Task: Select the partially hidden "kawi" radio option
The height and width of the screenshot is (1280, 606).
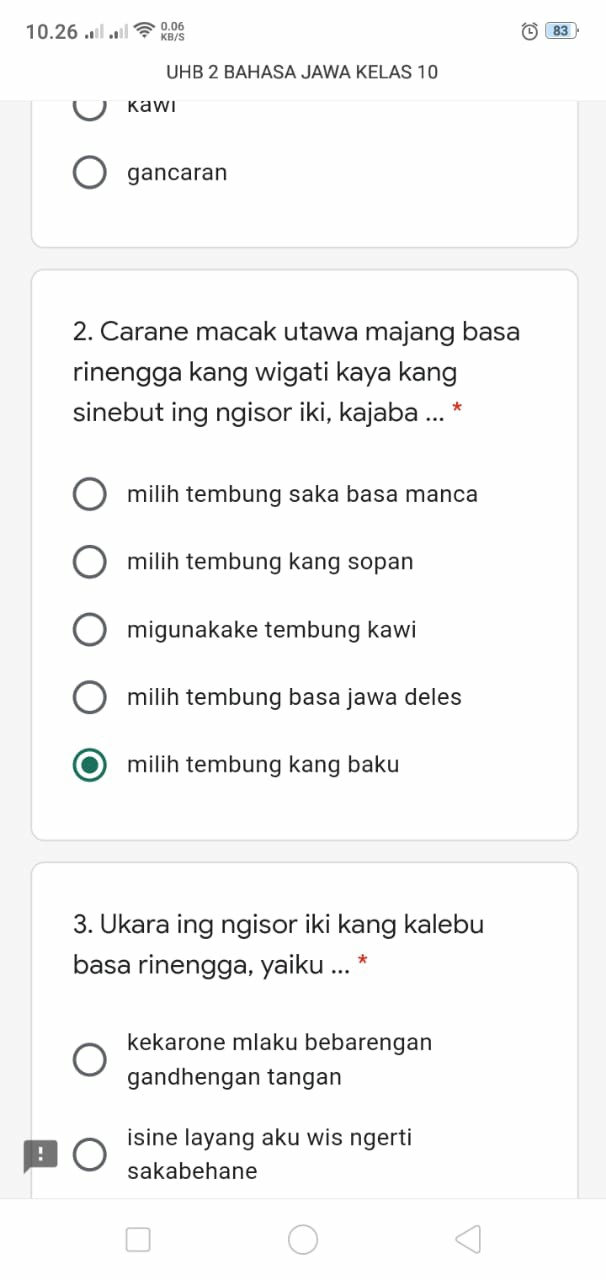Action: tap(90, 106)
